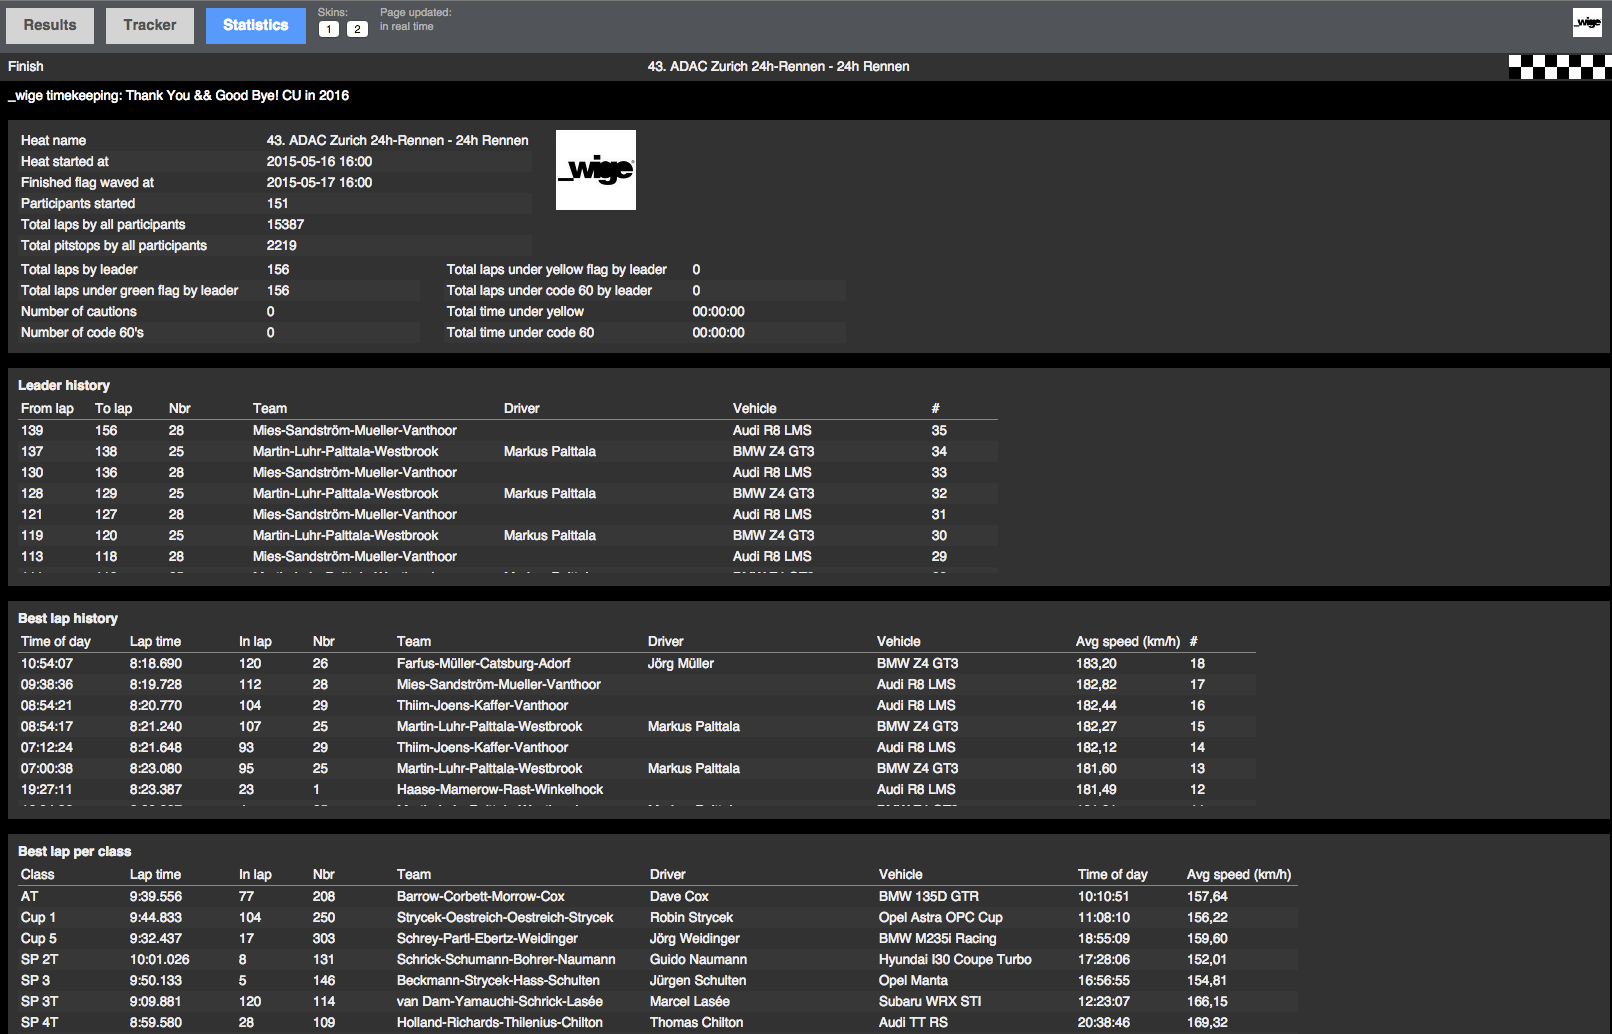Click the From lap column header
1612x1034 pixels.
tap(47, 408)
